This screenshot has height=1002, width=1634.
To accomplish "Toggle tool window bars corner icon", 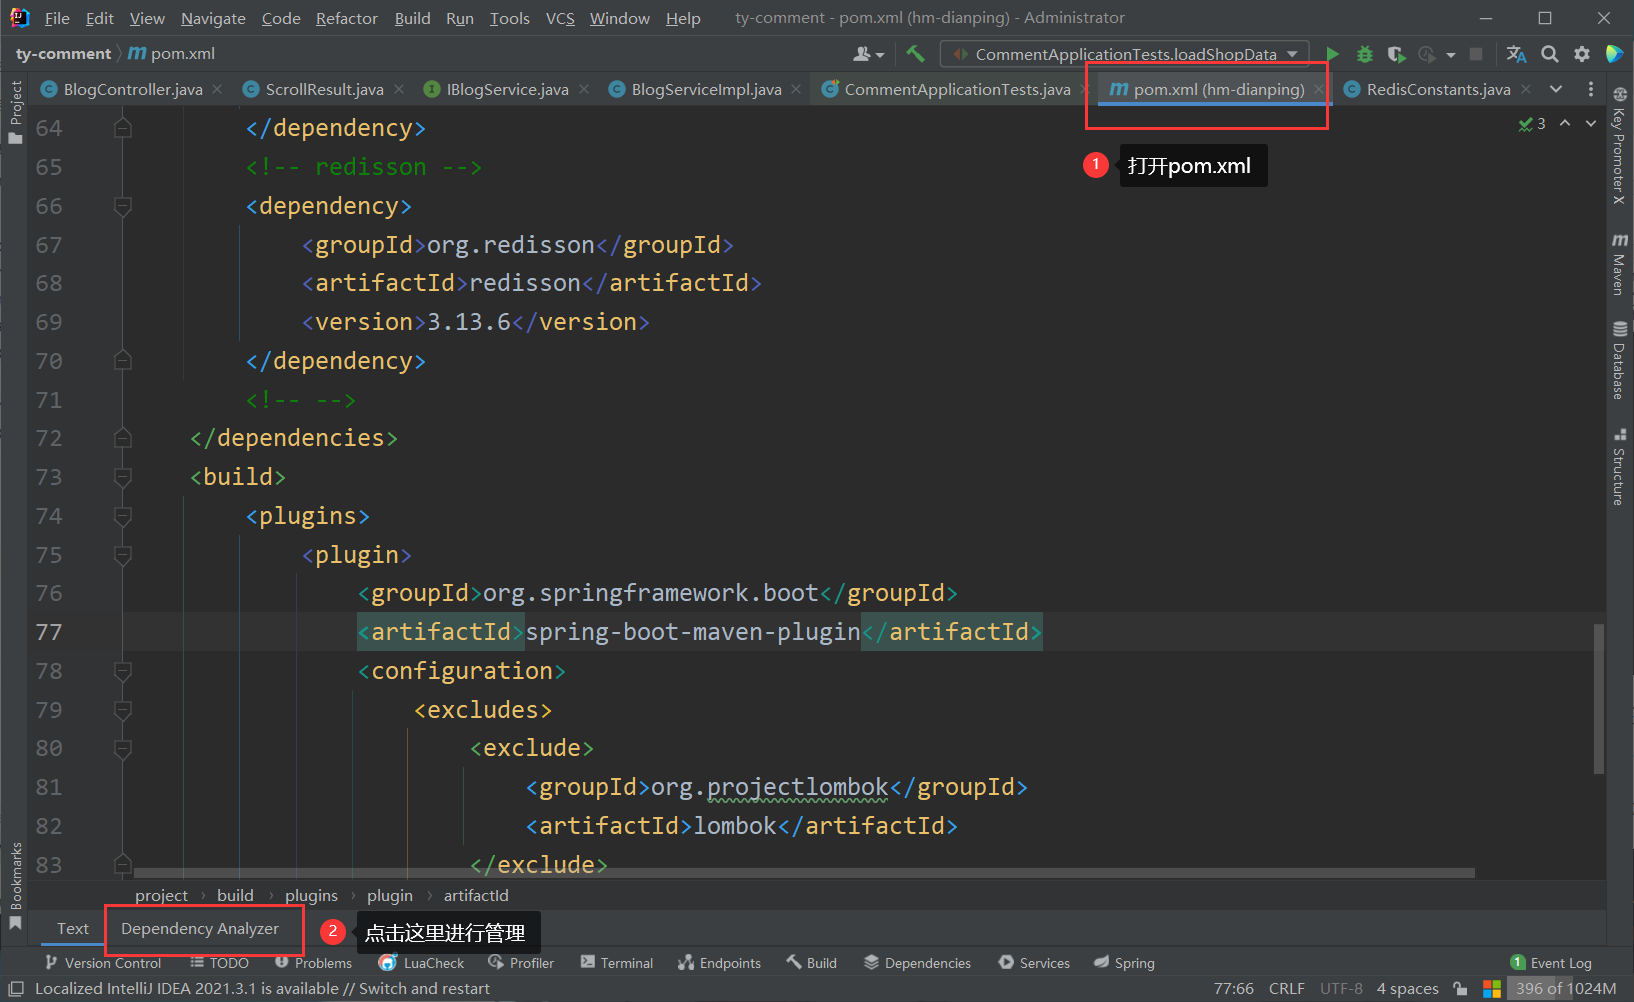I will pyautogui.click(x=16, y=989).
